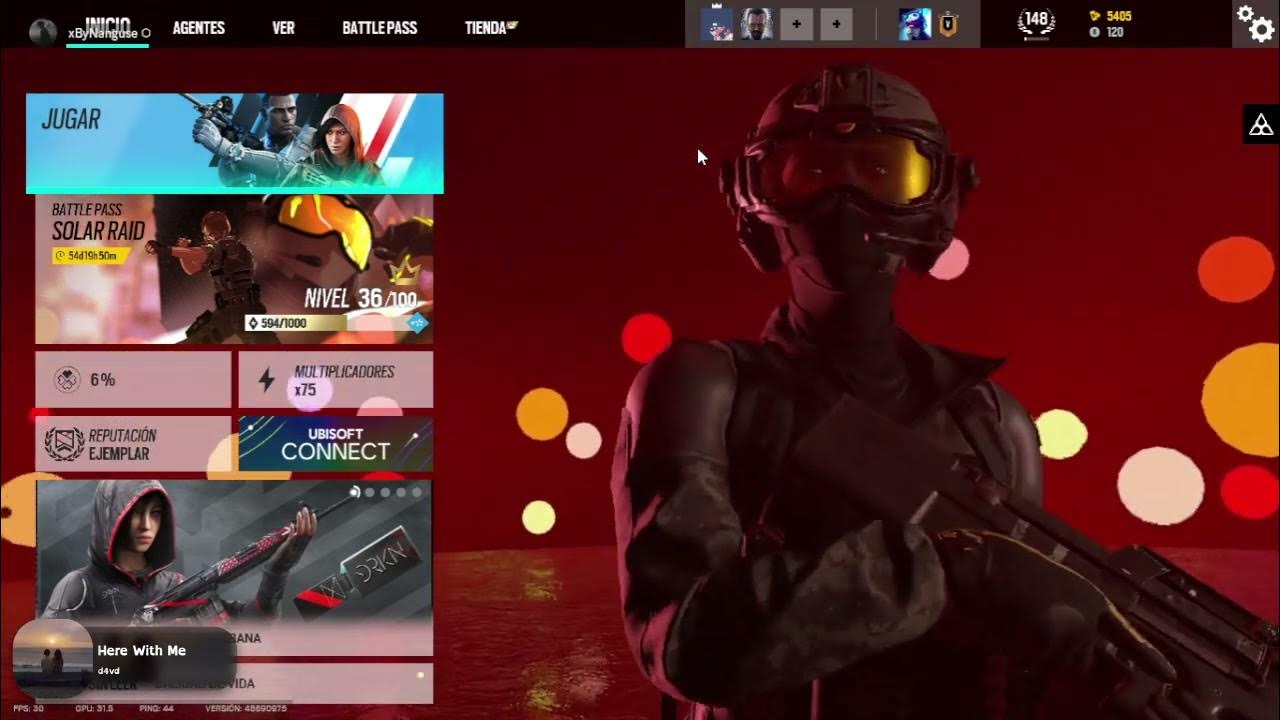This screenshot has height=720, width=1280.
Task: Click the Battle Pass timer clock icon
Action: [x=60, y=256]
